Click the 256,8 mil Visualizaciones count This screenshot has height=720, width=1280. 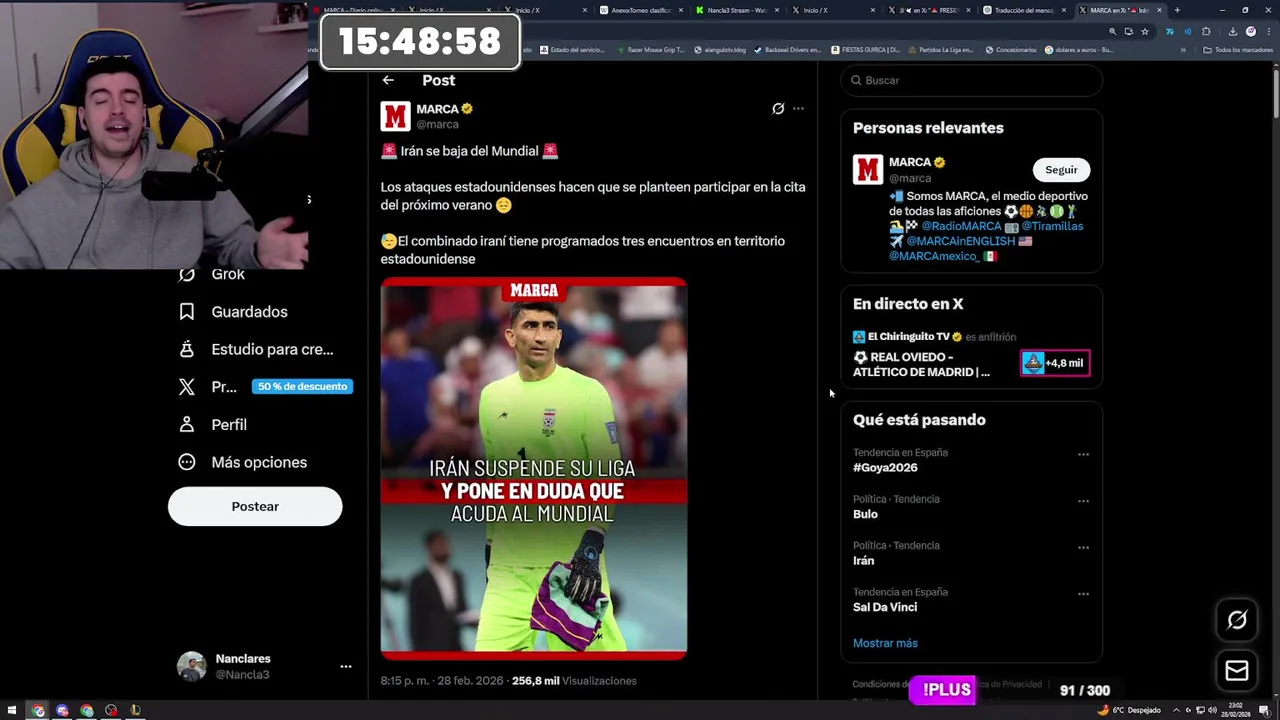(574, 681)
